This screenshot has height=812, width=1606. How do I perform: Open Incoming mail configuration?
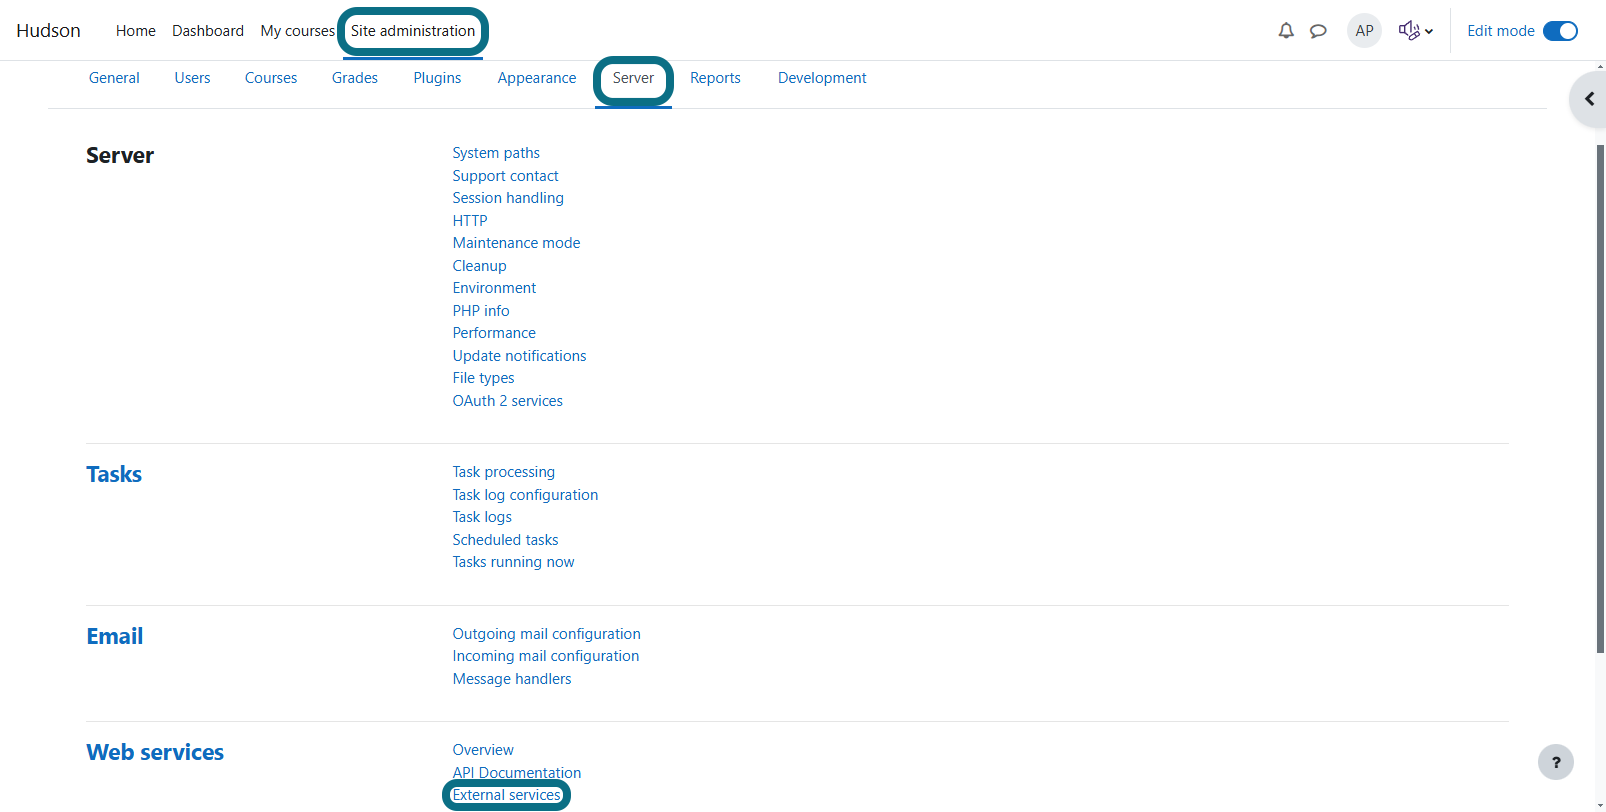545,656
